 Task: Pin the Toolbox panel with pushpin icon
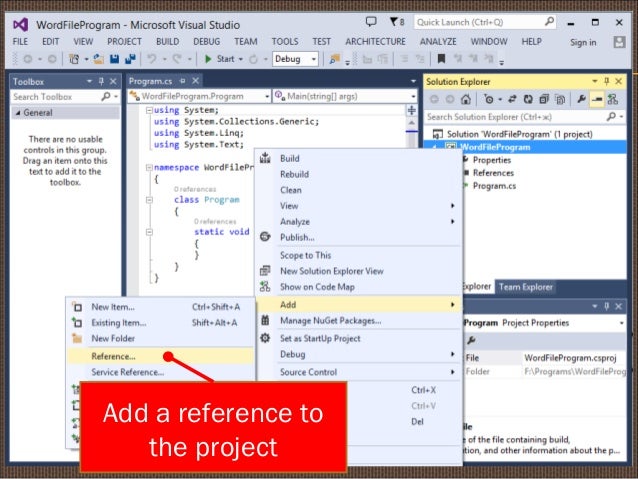point(102,81)
